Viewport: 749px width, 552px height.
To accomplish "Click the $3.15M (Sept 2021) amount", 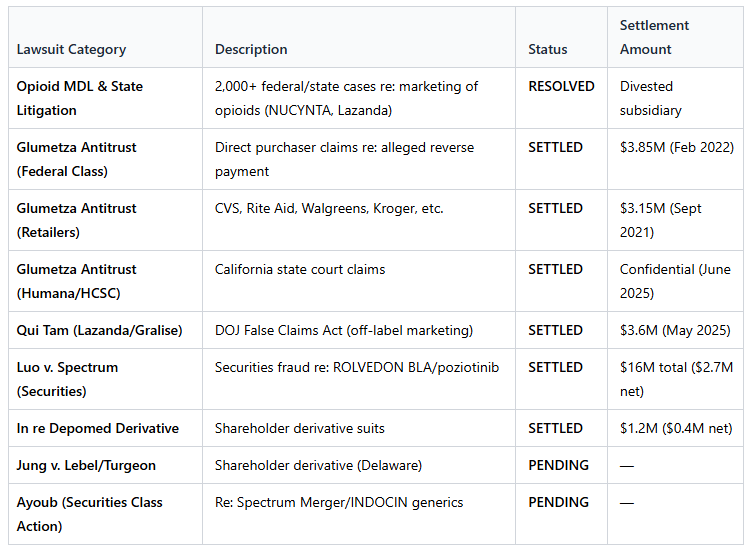I will click(659, 220).
